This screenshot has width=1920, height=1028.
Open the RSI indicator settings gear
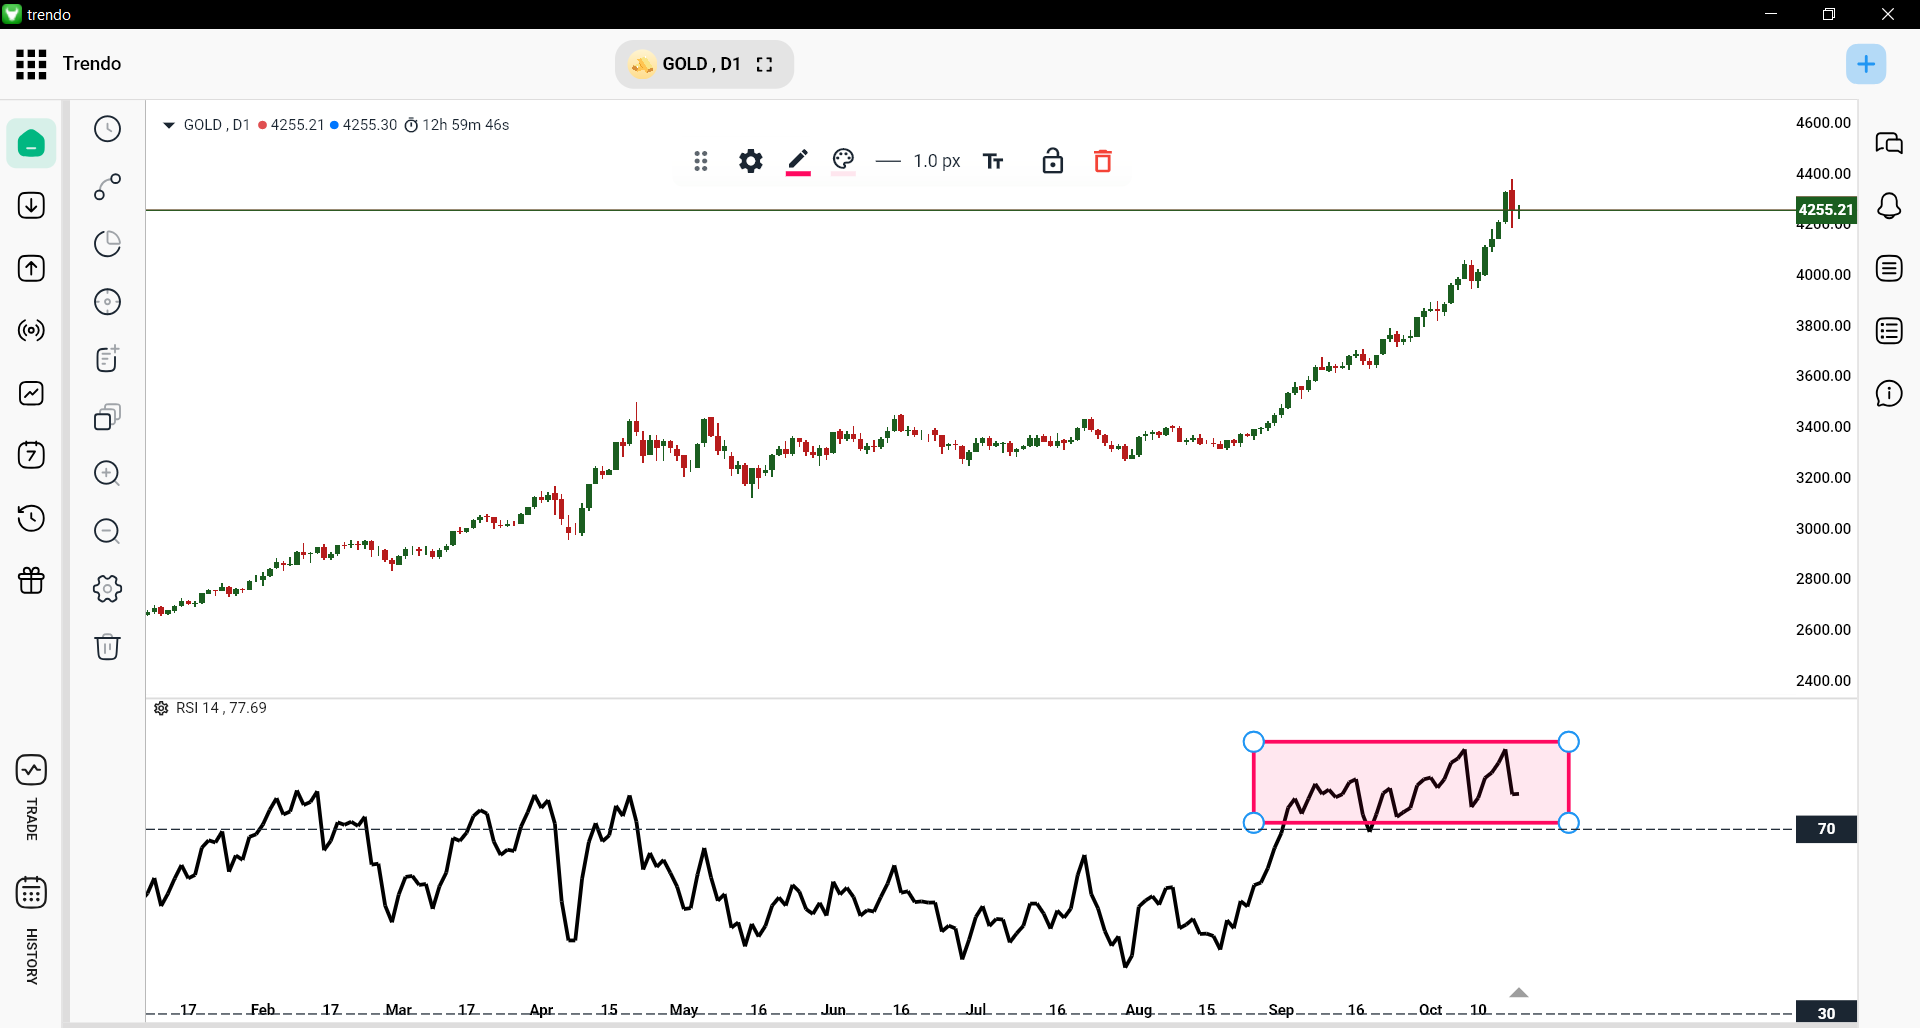pos(161,708)
